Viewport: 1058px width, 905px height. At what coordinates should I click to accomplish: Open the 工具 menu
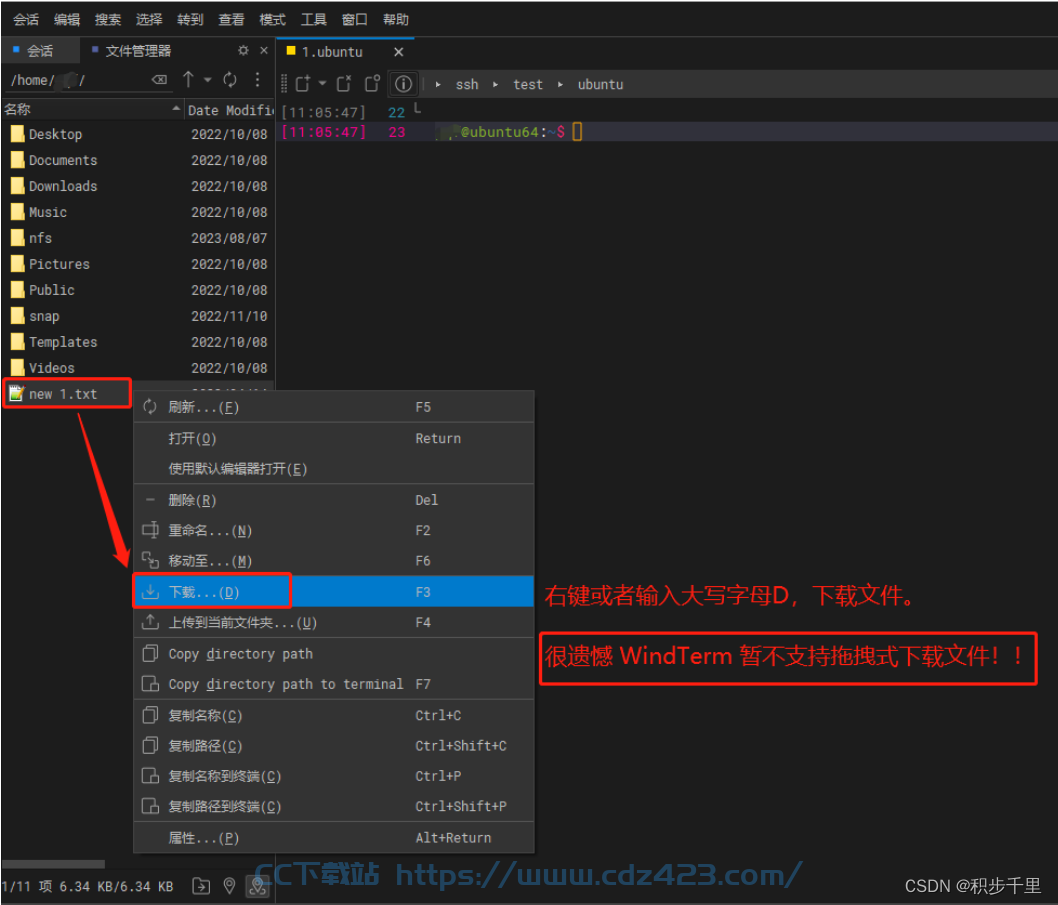[314, 20]
